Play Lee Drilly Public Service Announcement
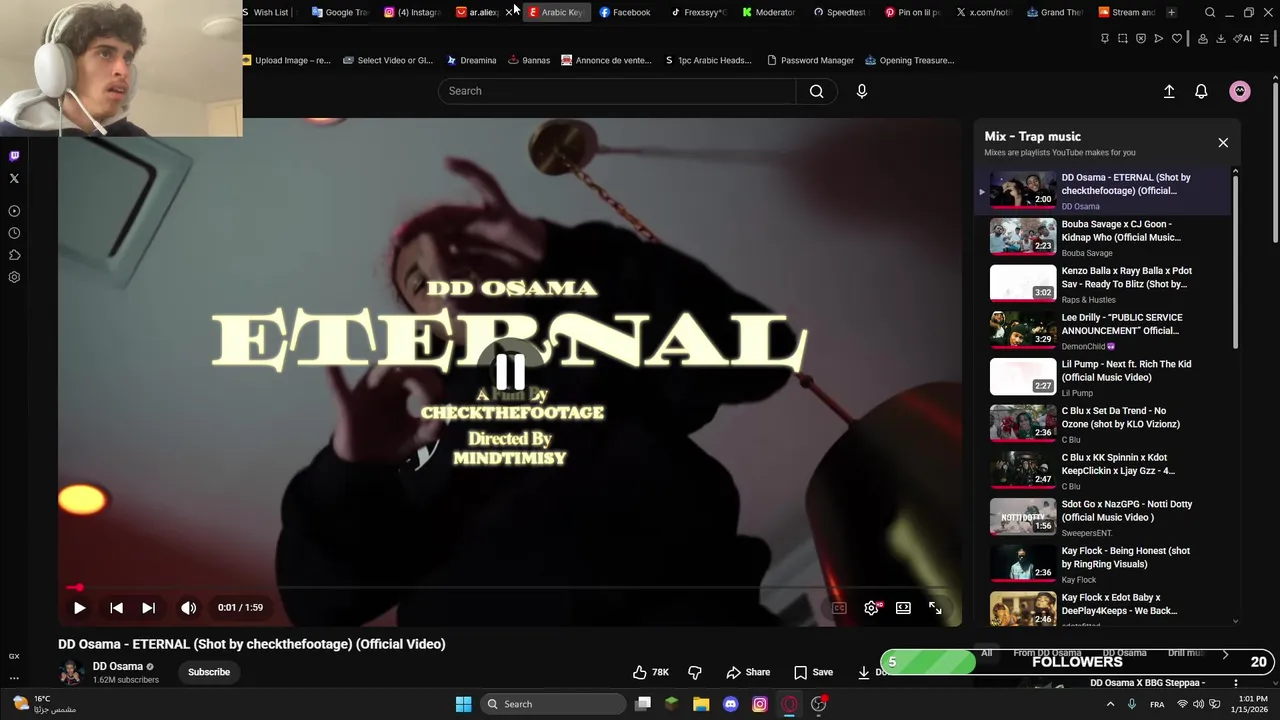This screenshot has height=720, width=1280. click(1103, 330)
